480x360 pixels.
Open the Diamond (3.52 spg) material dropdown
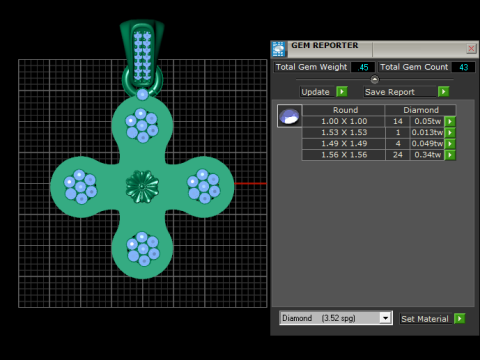tap(385, 318)
